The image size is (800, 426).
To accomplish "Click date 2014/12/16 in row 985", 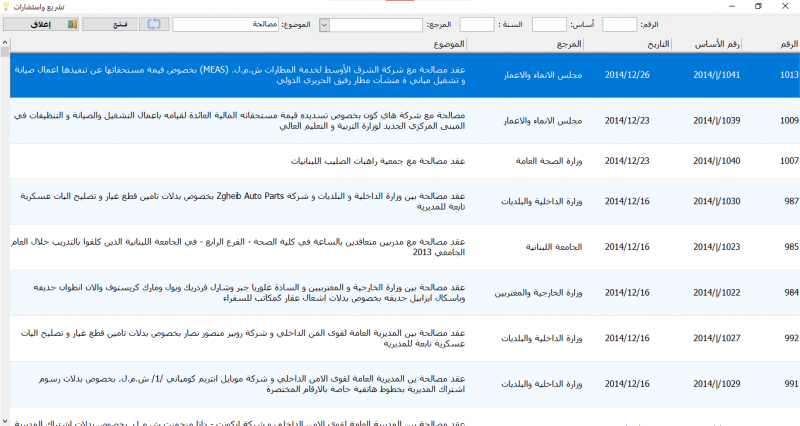I will pyautogui.click(x=627, y=247).
